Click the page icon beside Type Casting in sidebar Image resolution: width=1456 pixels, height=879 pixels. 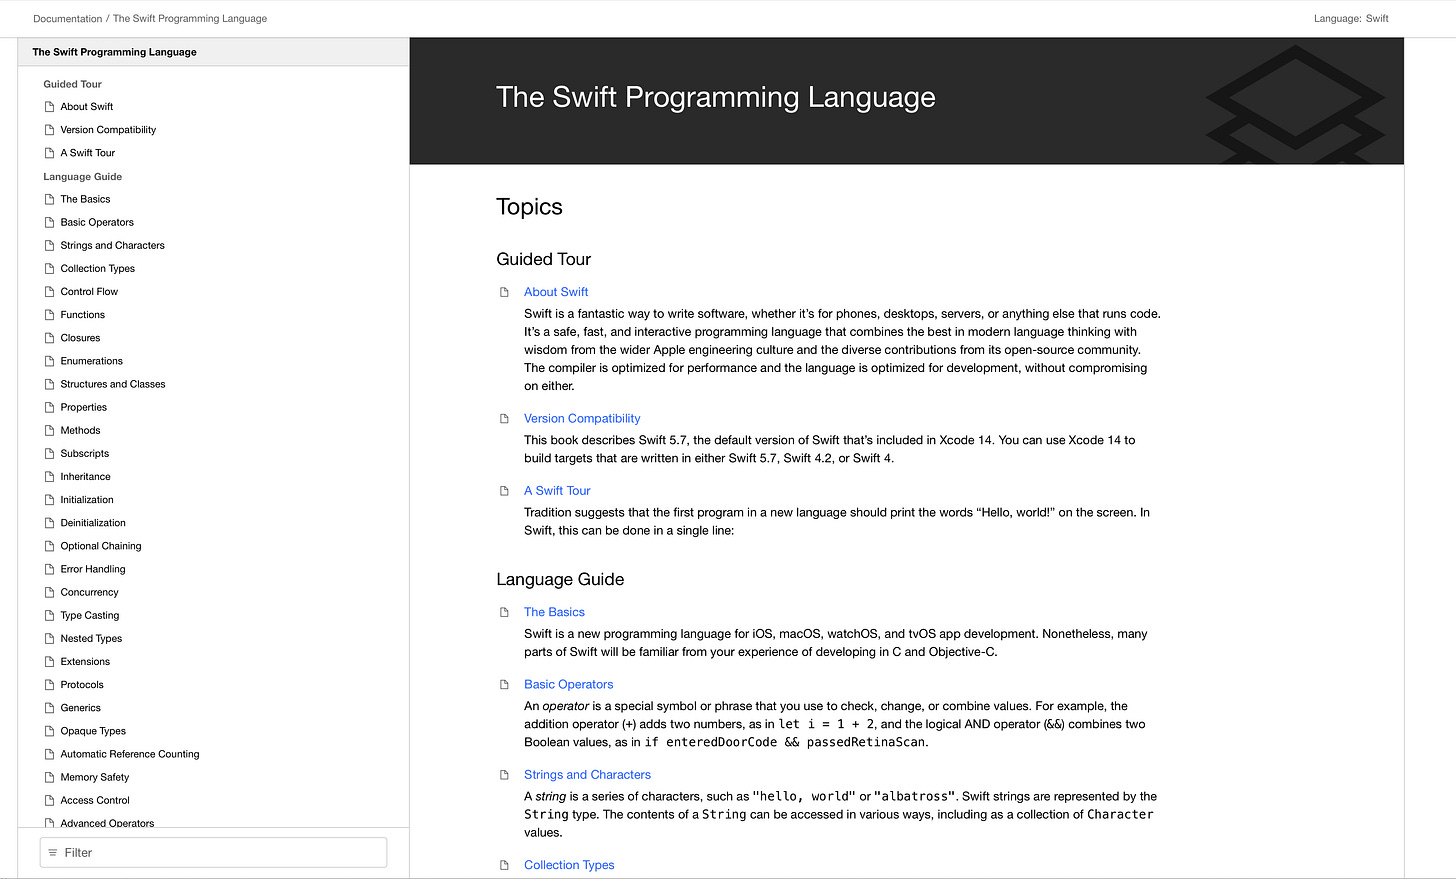point(49,615)
